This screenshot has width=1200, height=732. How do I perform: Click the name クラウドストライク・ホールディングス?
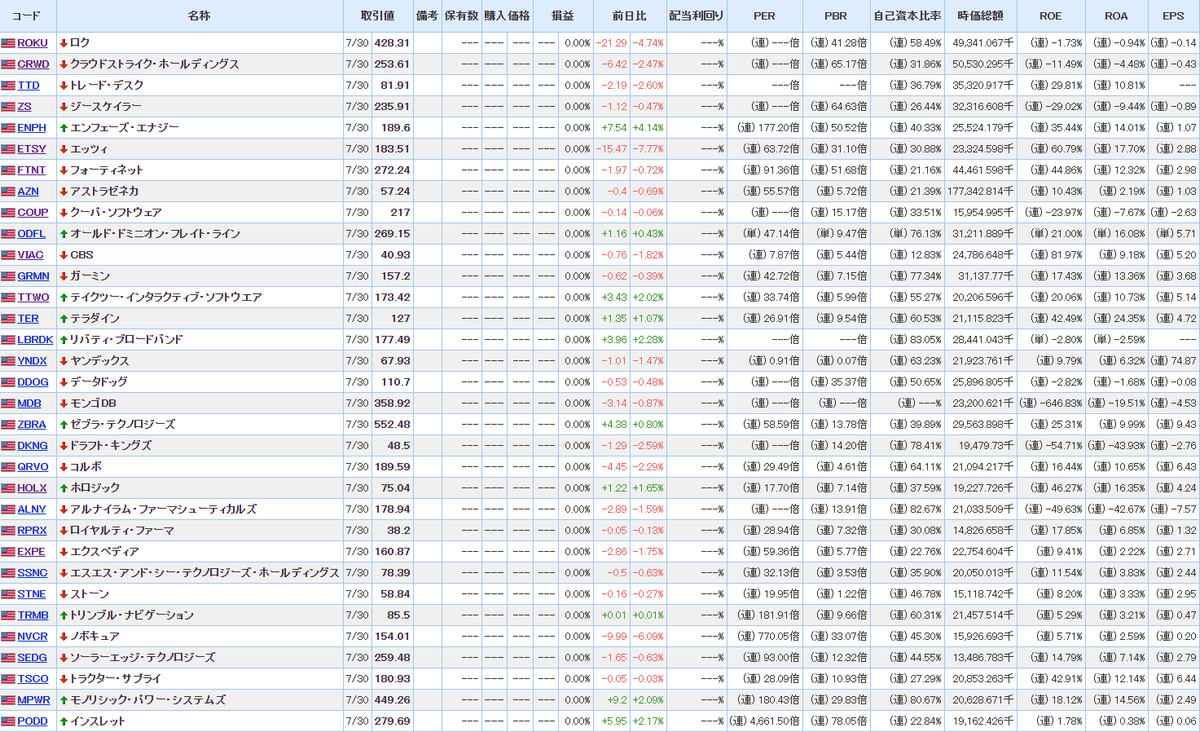pyautogui.click(x=155, y=64)
